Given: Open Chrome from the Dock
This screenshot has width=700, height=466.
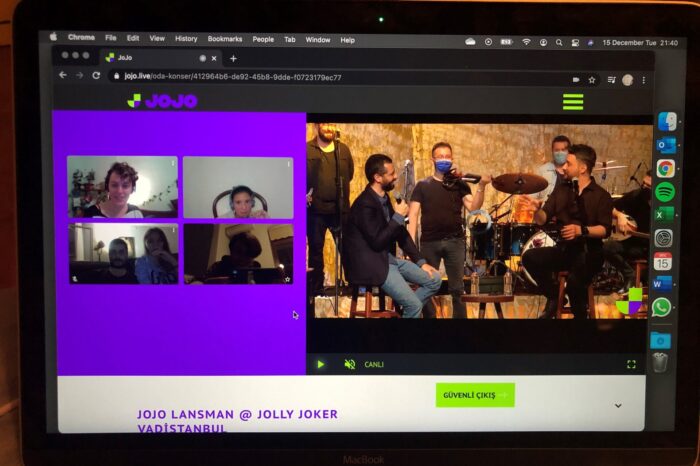Looking at the screenshot, I should pyautogui.click(x=665, y=169).
